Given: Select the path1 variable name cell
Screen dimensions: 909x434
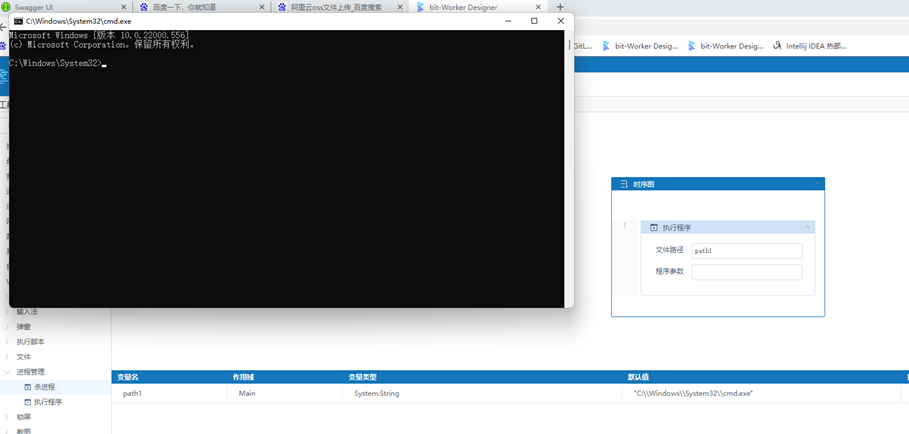Looking at the screenshot, I should (133, 394).
